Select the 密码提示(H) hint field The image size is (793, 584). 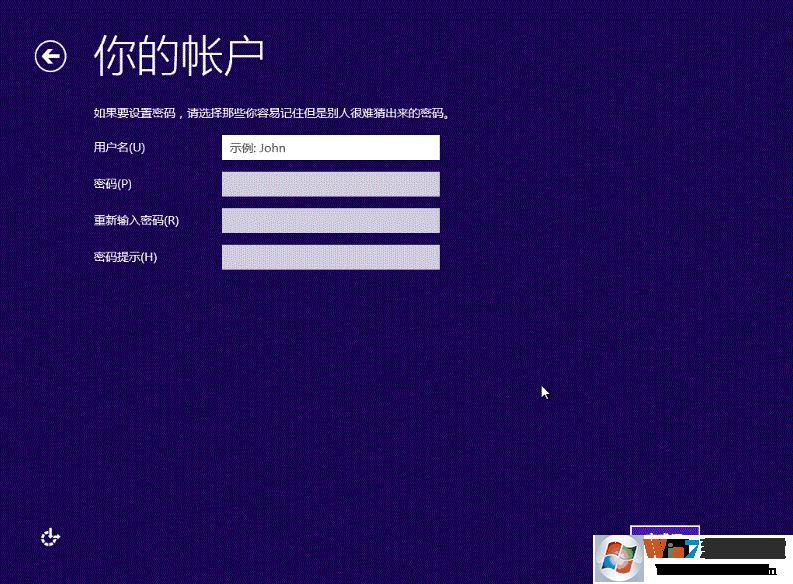(x=331, y=257)
